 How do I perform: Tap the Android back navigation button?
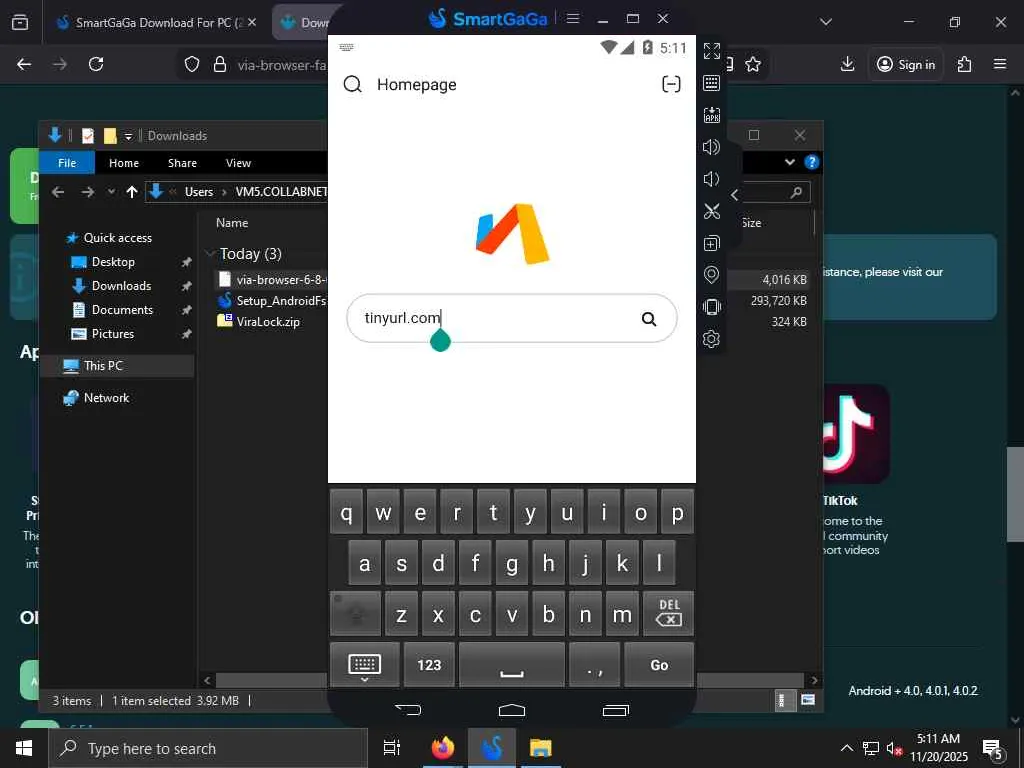pyautogui.click(x=408, y=709)
